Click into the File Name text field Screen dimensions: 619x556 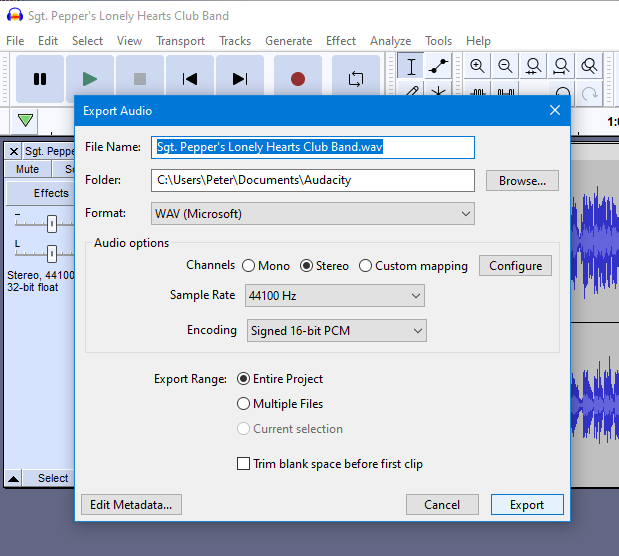click(x=313, y=147)
